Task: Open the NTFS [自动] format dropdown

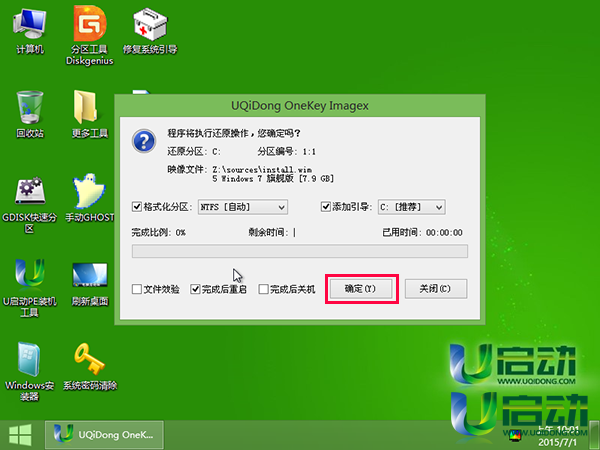Action: [x=243, y=207]
